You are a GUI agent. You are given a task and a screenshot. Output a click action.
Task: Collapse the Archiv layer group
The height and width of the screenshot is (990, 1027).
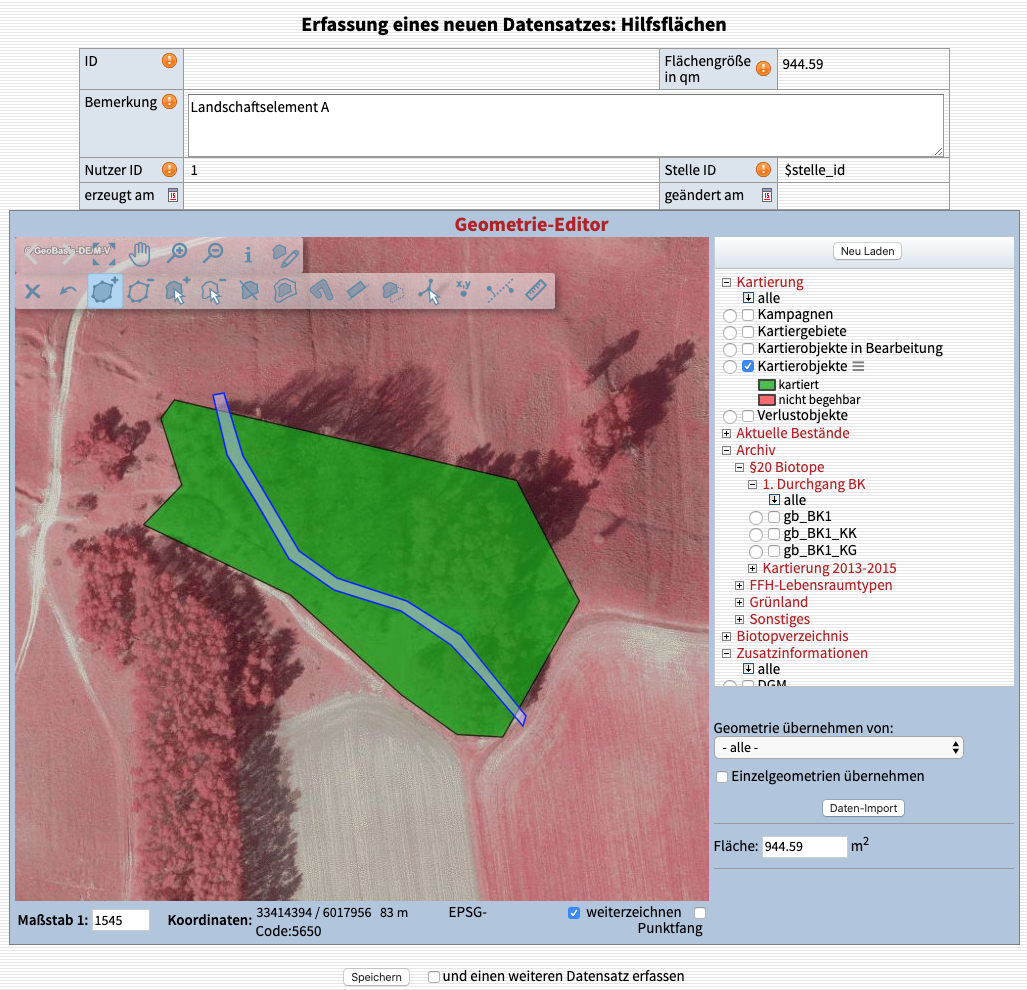point(727,450)
